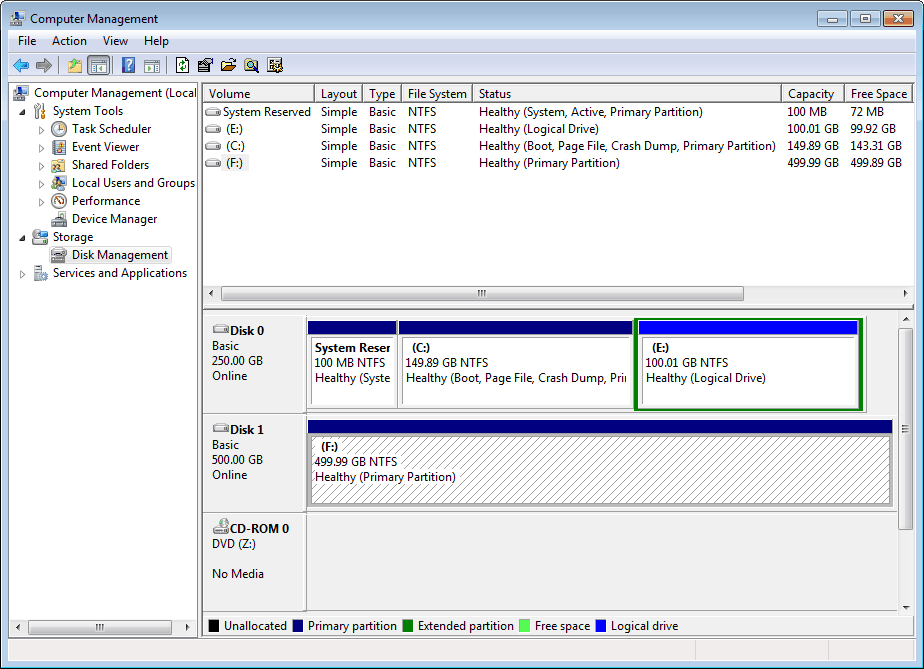The height and width of the screenshot is (669, 924).
Task: Click the blue Logical drive legend swatch
Action: [x=601, y=626]
